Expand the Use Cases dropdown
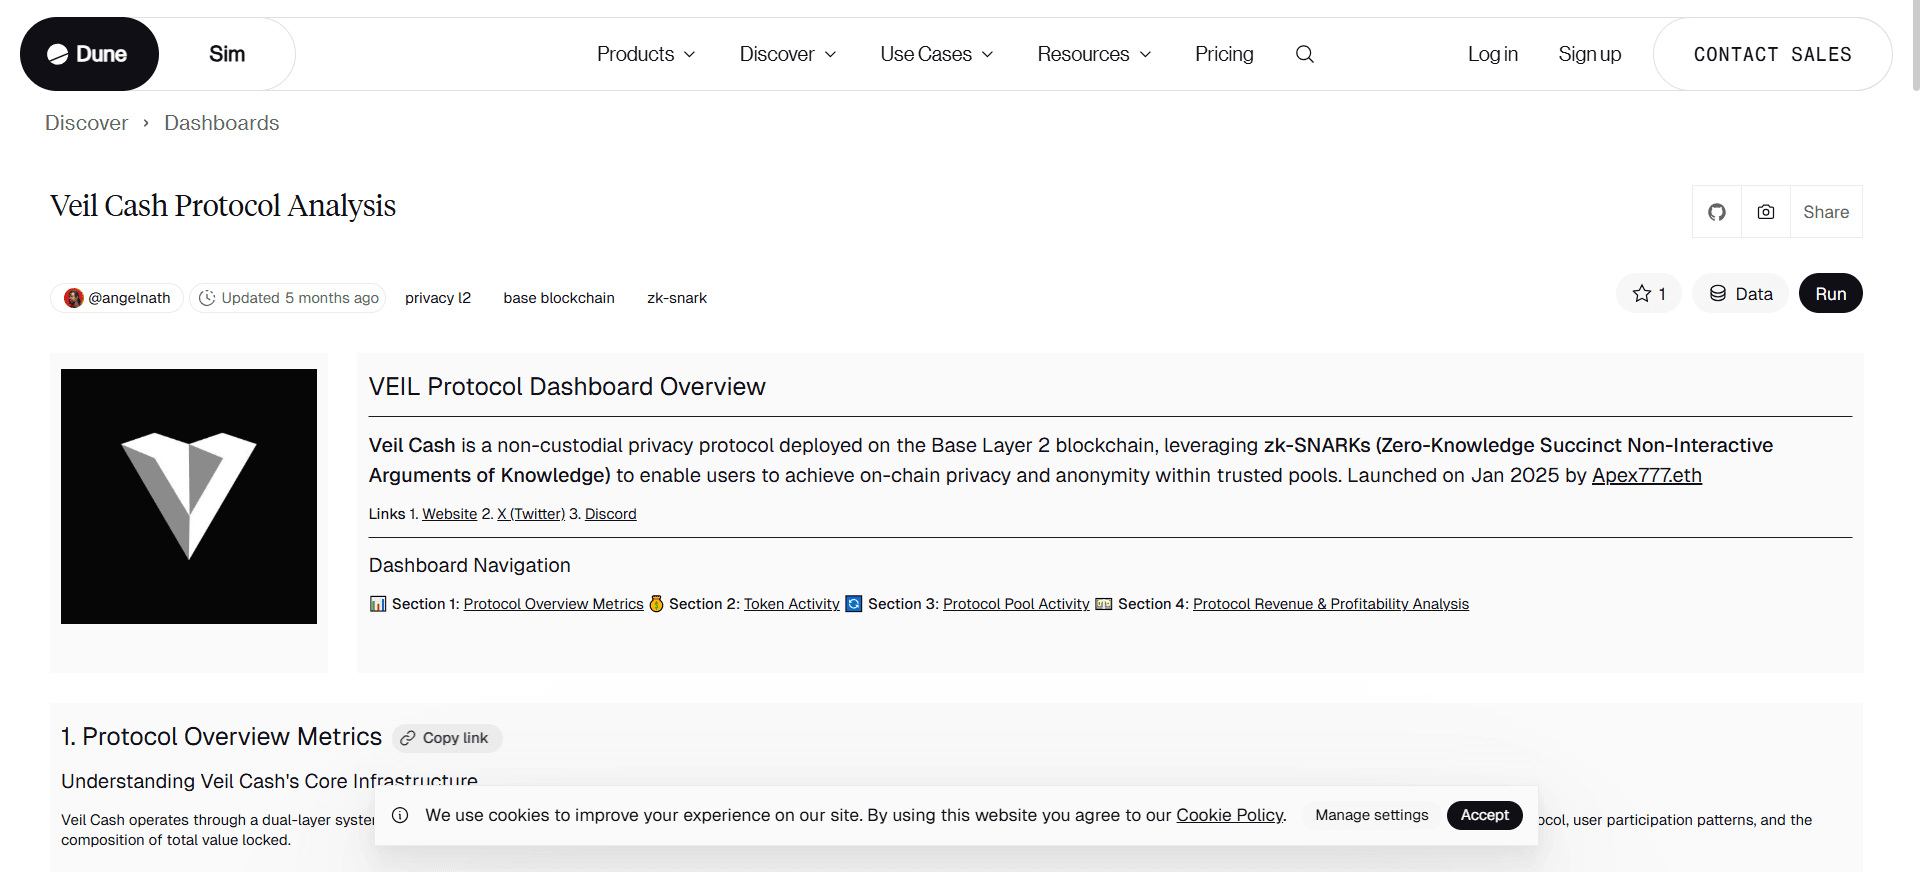This screenshot has height=872, width=1920. click(936, 54)
